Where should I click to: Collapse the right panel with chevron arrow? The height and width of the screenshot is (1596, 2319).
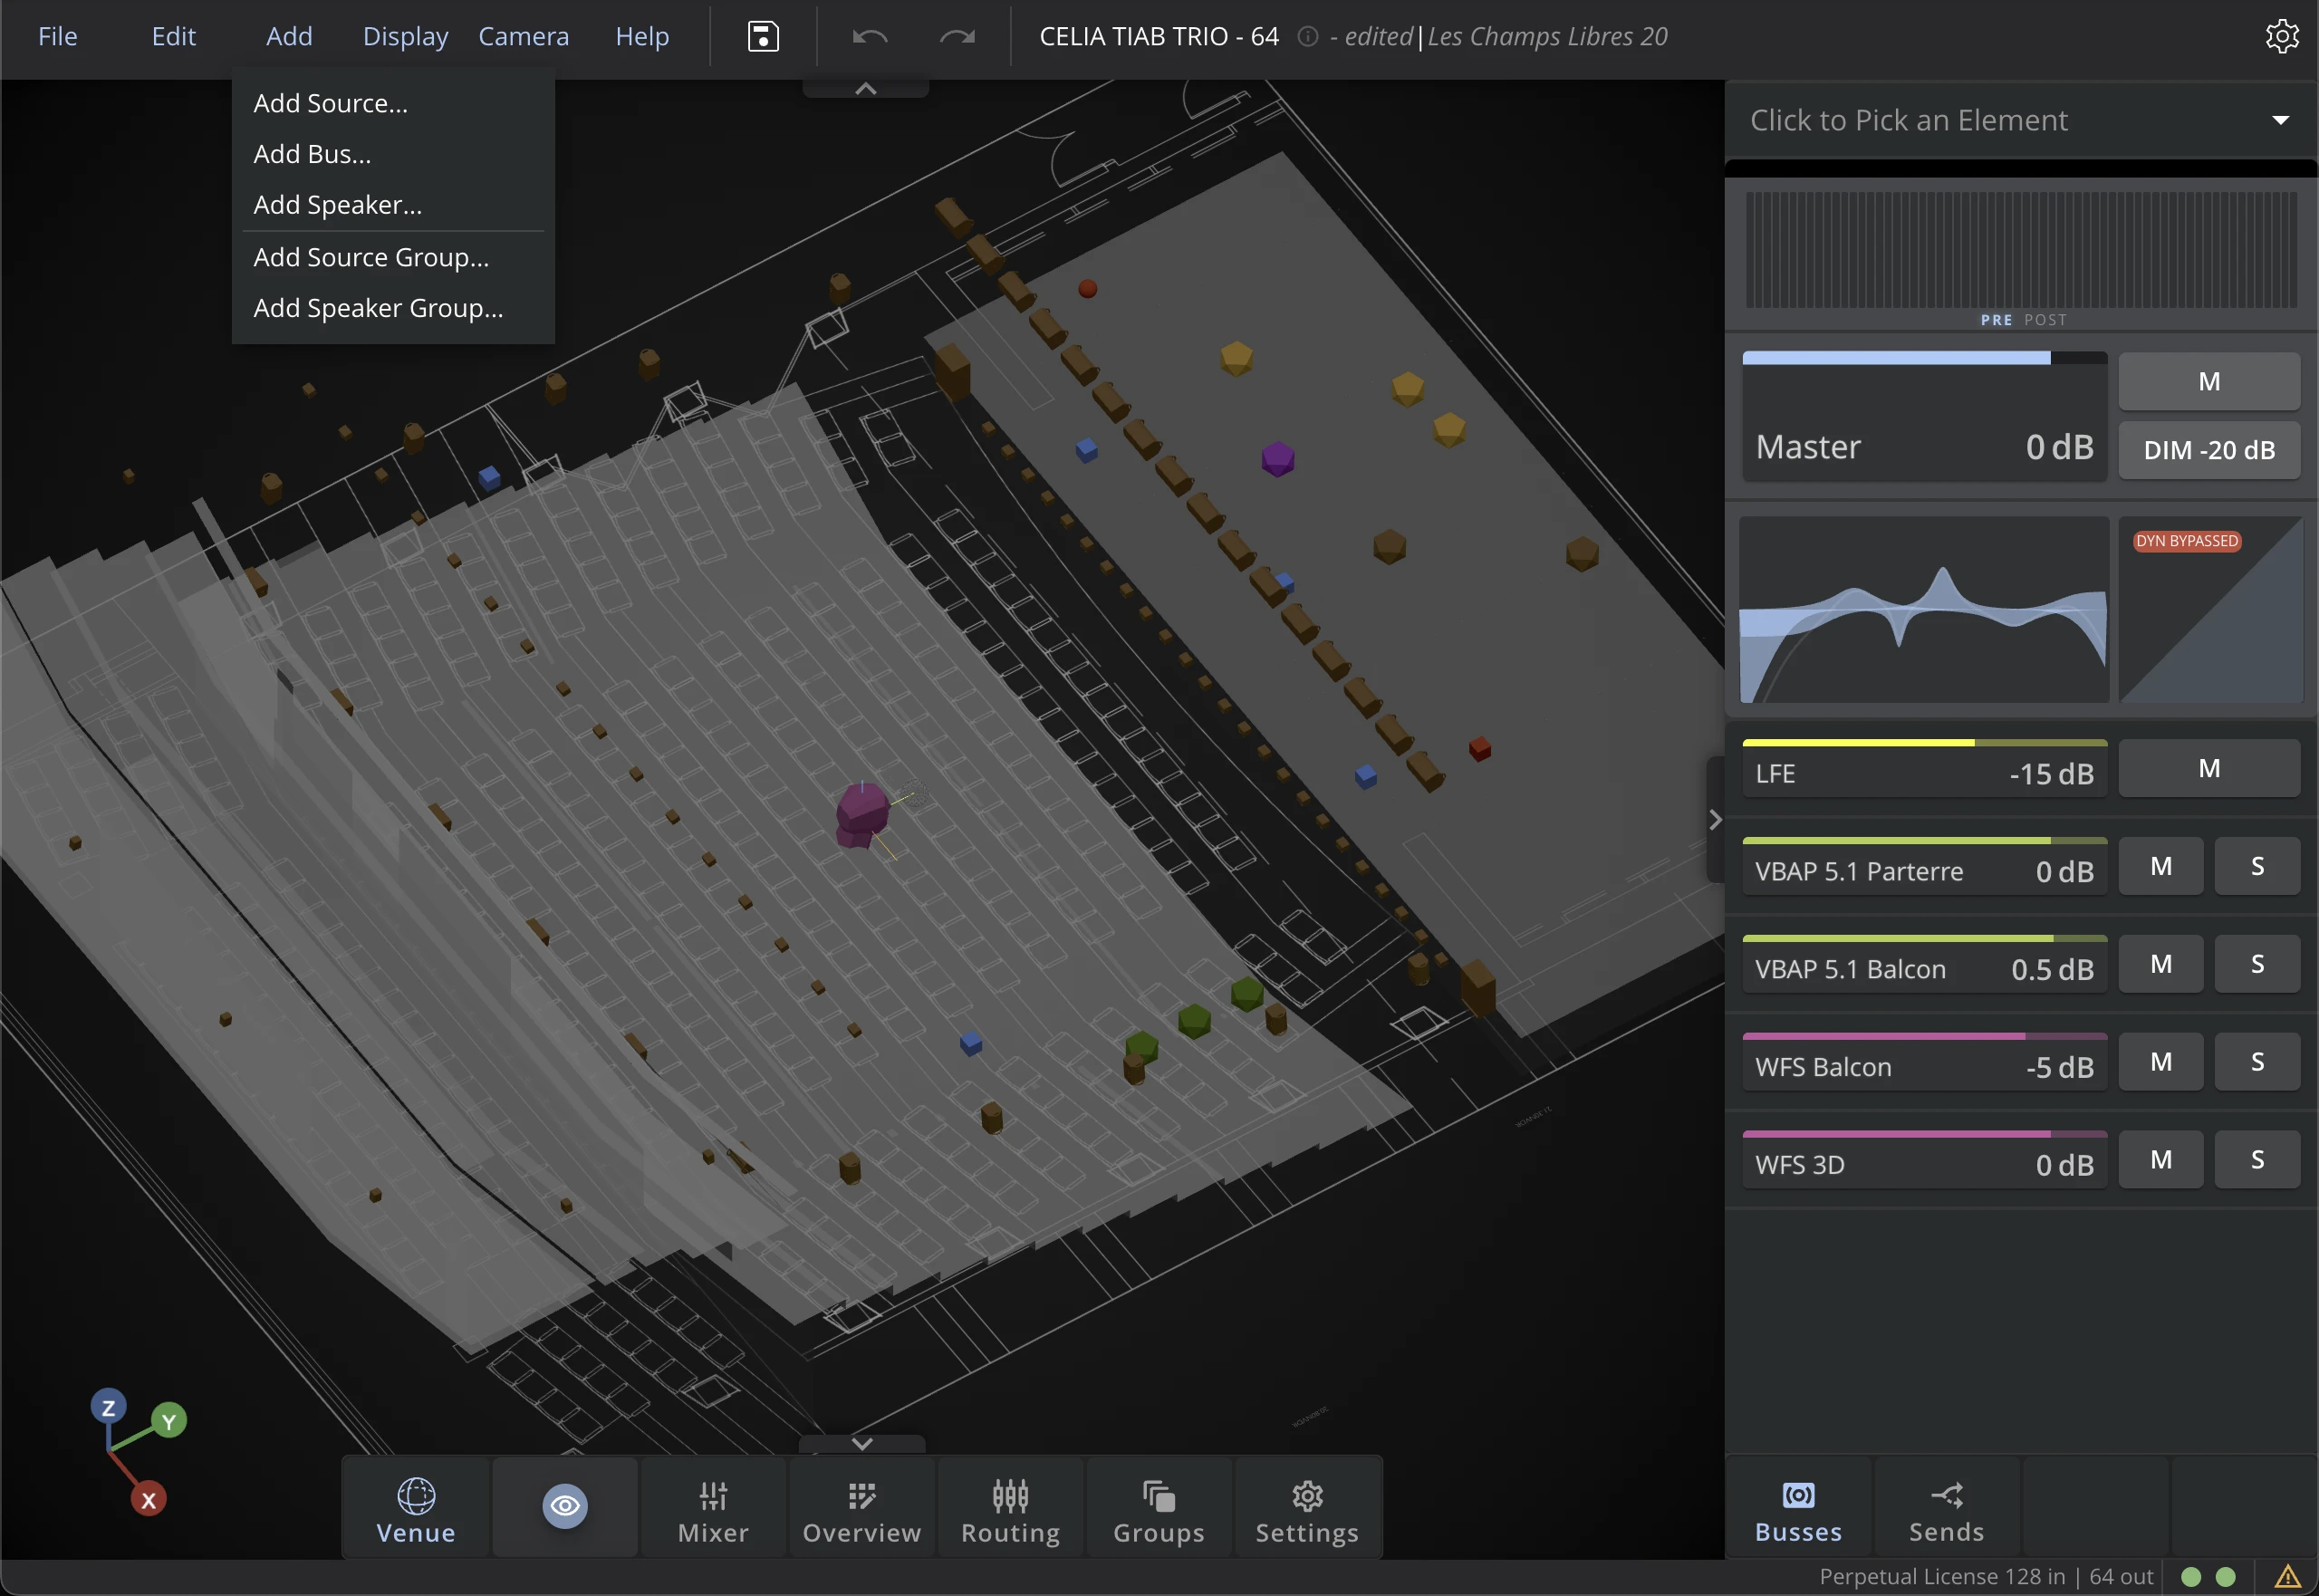1715,820
